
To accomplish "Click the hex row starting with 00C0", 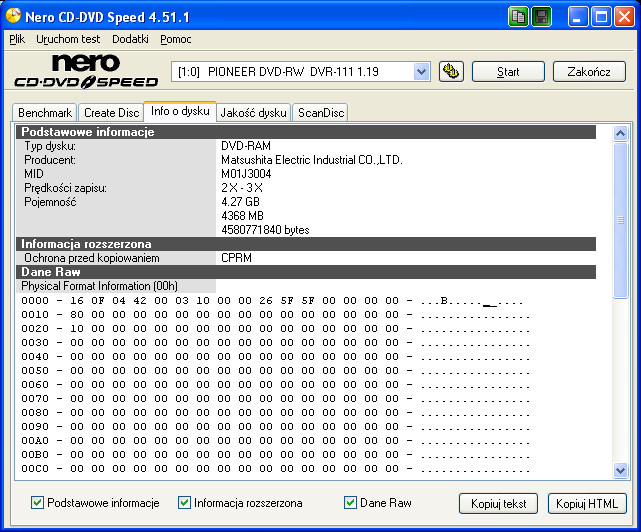I will tap(275, 469).
